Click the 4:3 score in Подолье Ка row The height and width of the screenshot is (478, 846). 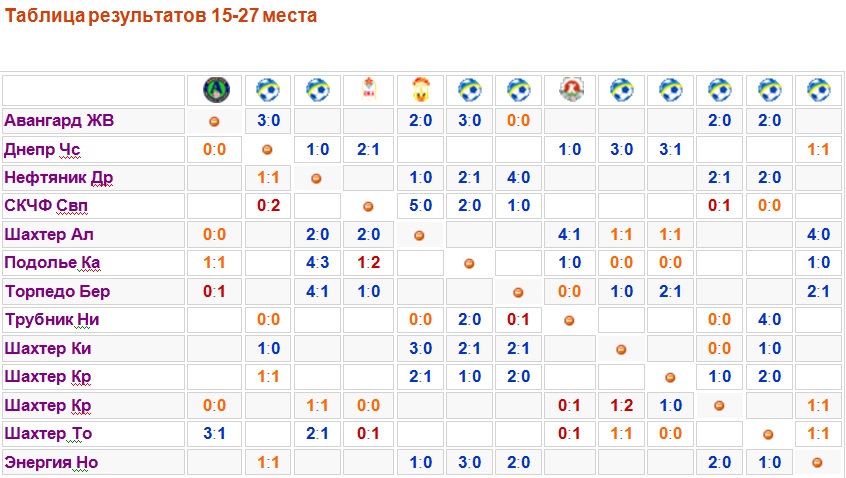click(318, 264)
